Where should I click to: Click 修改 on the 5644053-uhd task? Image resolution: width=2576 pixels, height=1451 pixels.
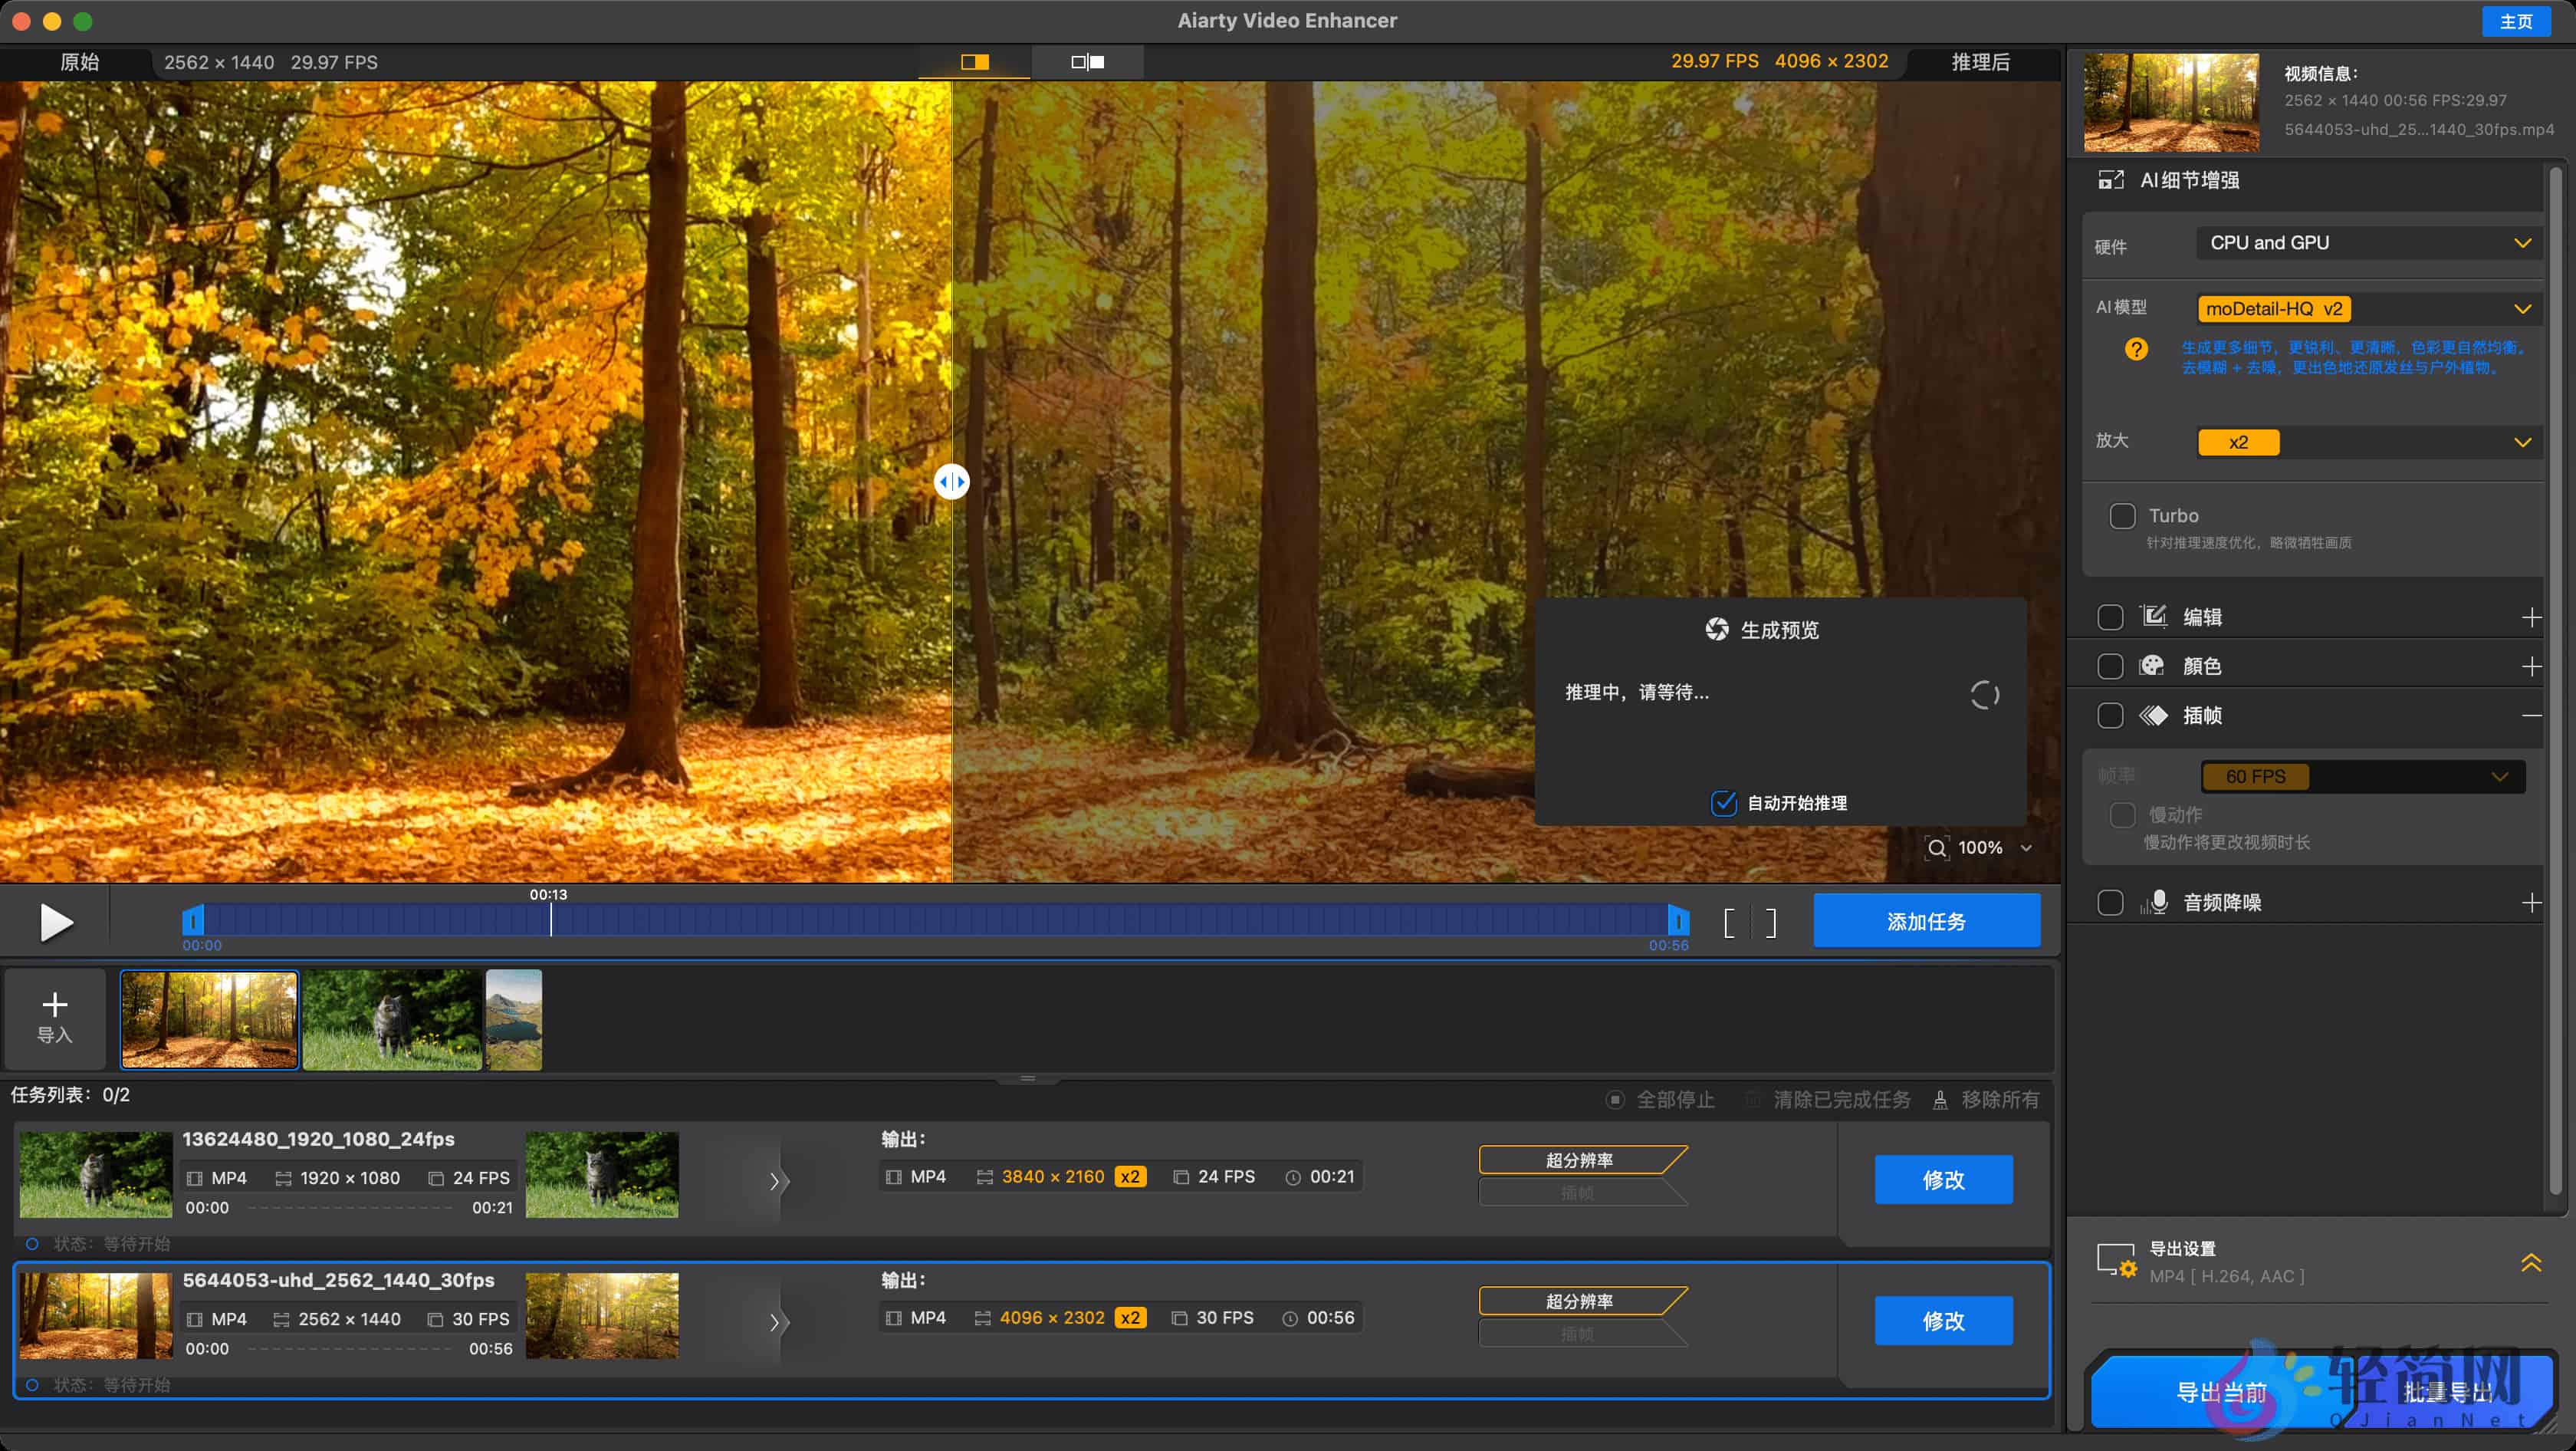point(1943,1320)
